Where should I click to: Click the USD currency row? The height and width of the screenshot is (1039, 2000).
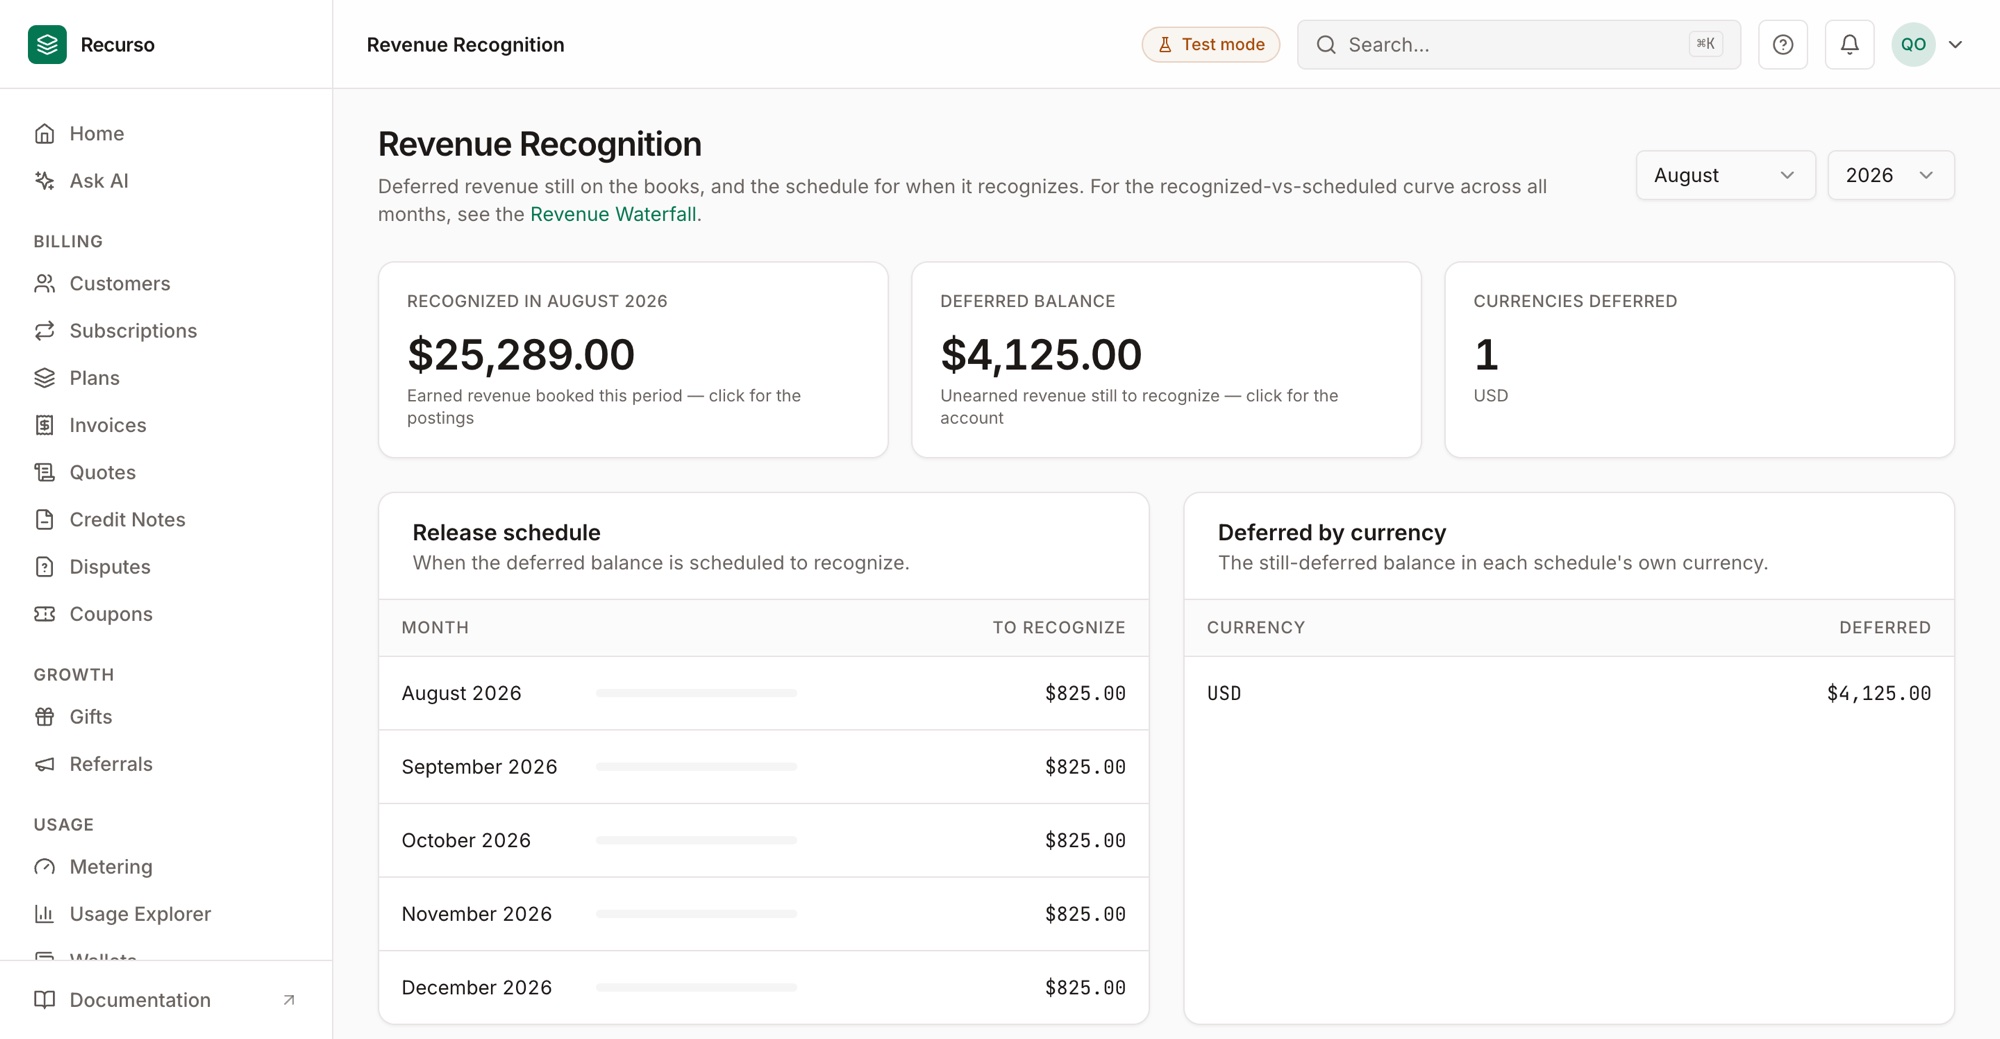click(1569, 693)
